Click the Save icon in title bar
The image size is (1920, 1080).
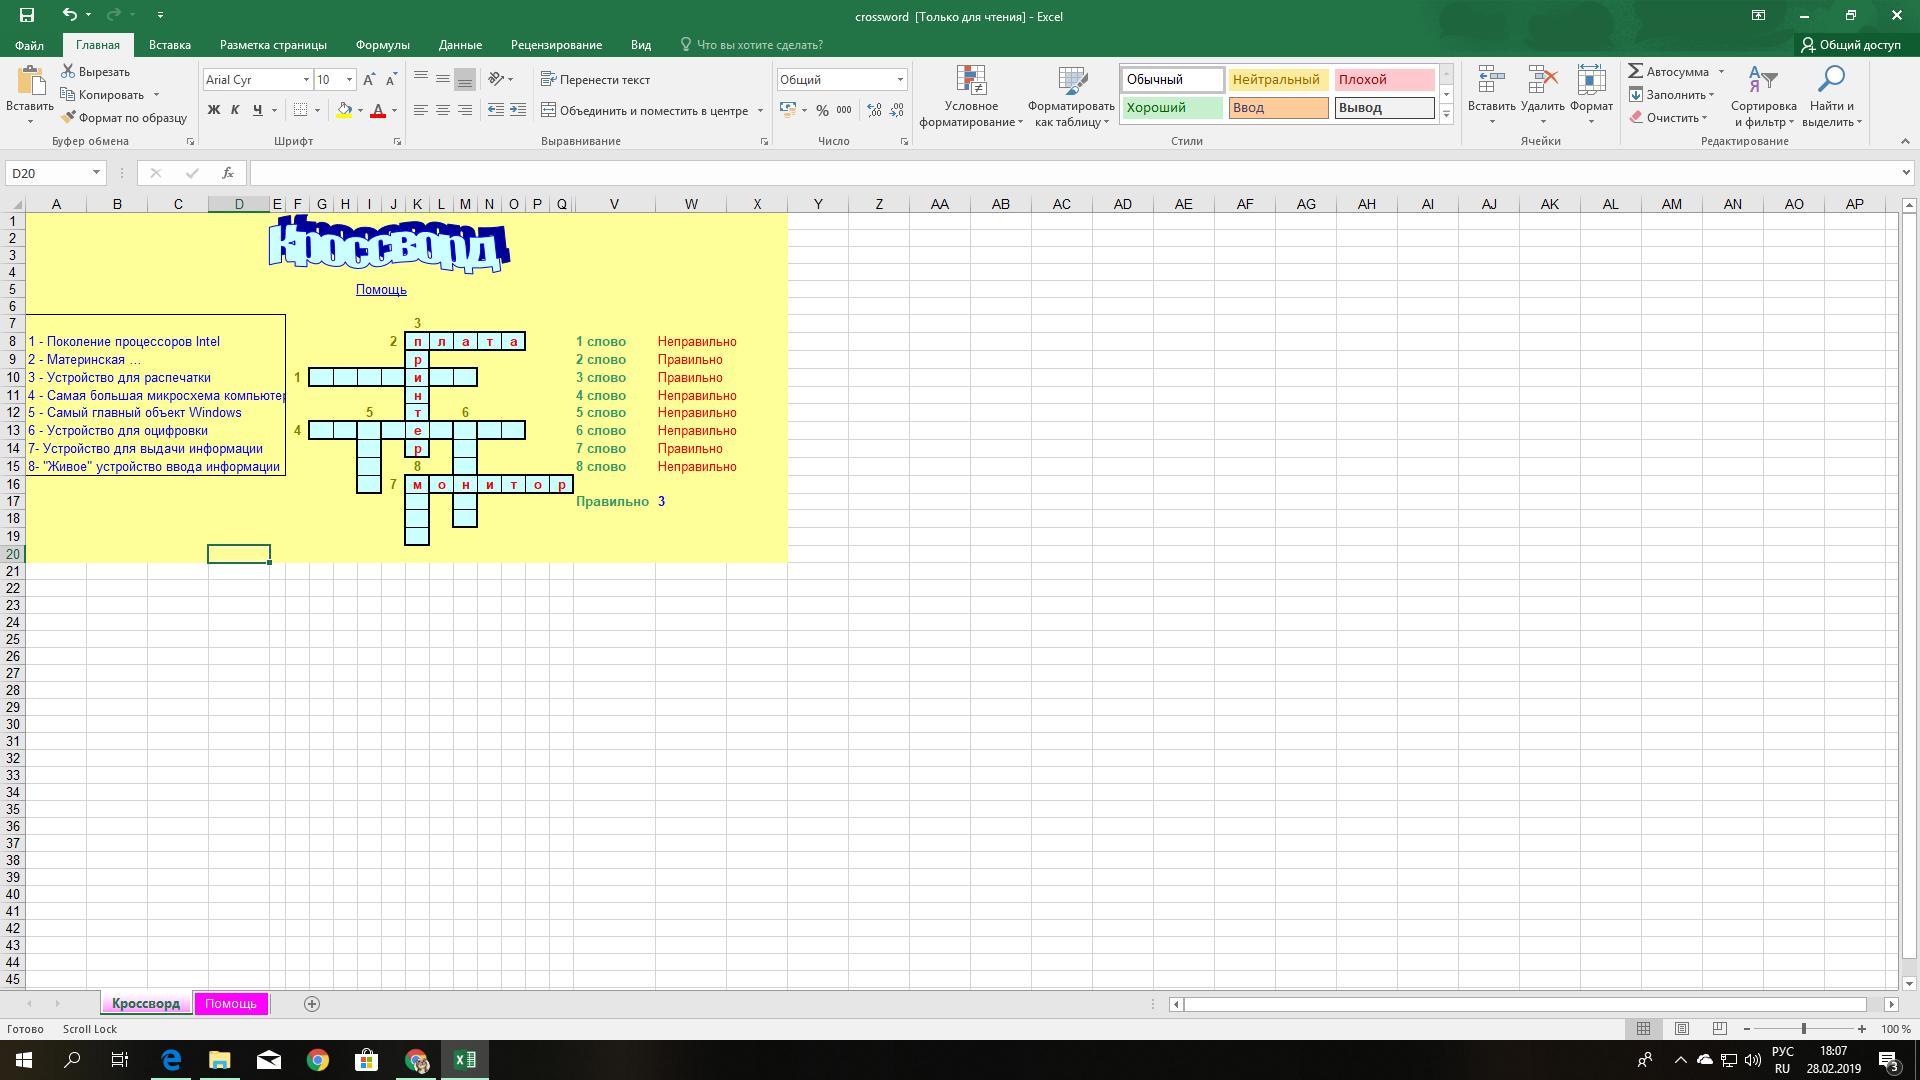pos(27,15)
